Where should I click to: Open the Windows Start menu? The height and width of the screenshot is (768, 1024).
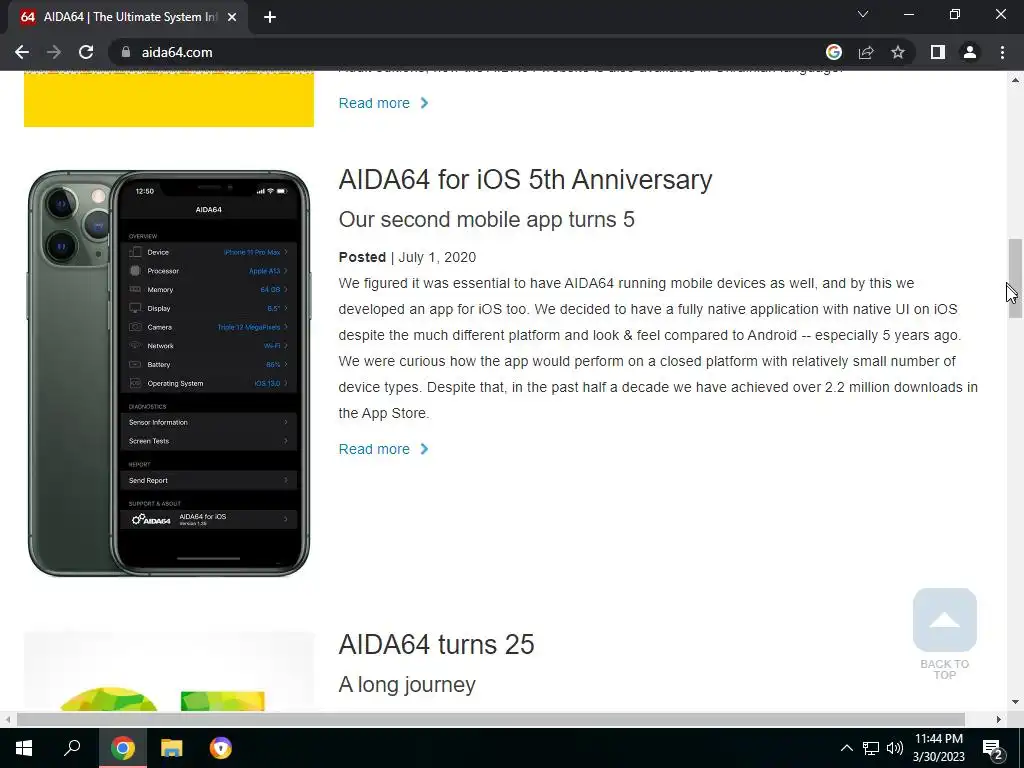[24, 748]
